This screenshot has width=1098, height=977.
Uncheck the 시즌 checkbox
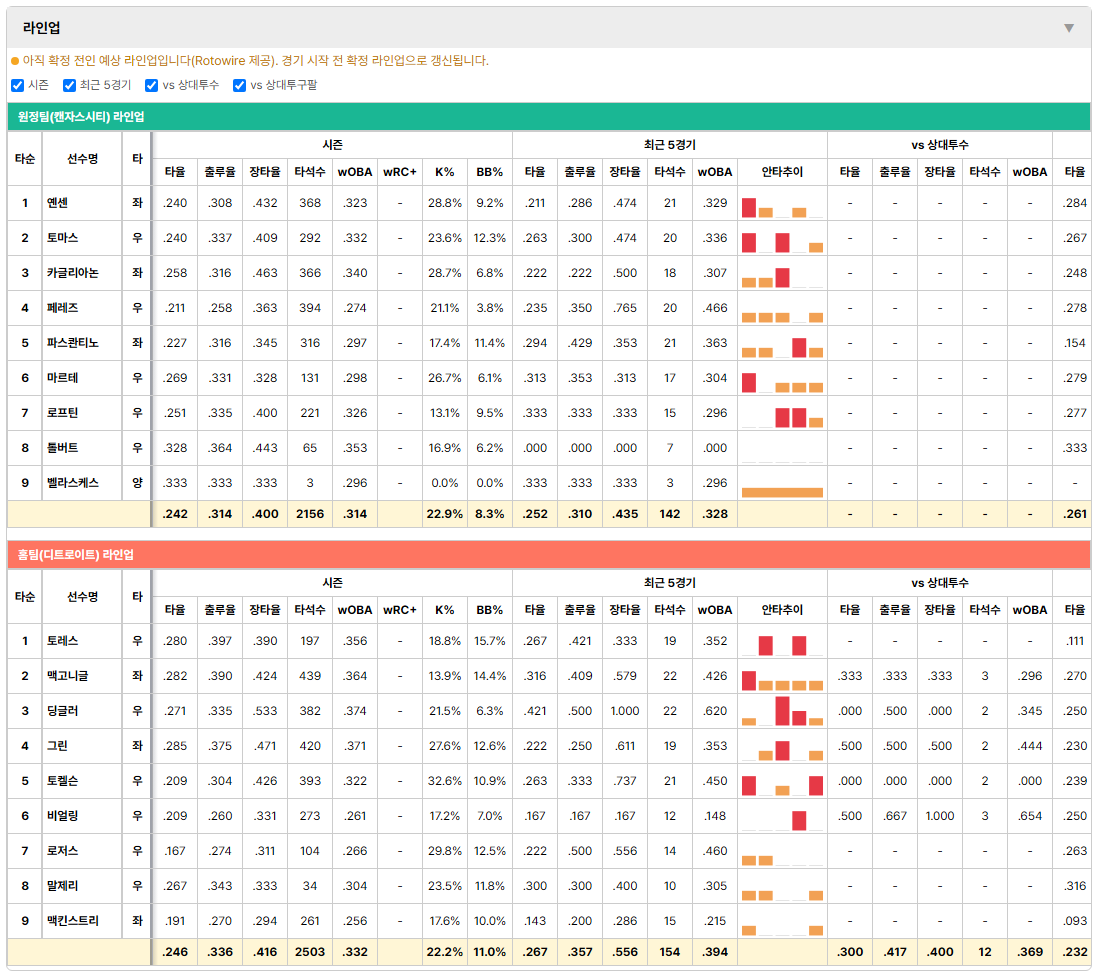18,85
